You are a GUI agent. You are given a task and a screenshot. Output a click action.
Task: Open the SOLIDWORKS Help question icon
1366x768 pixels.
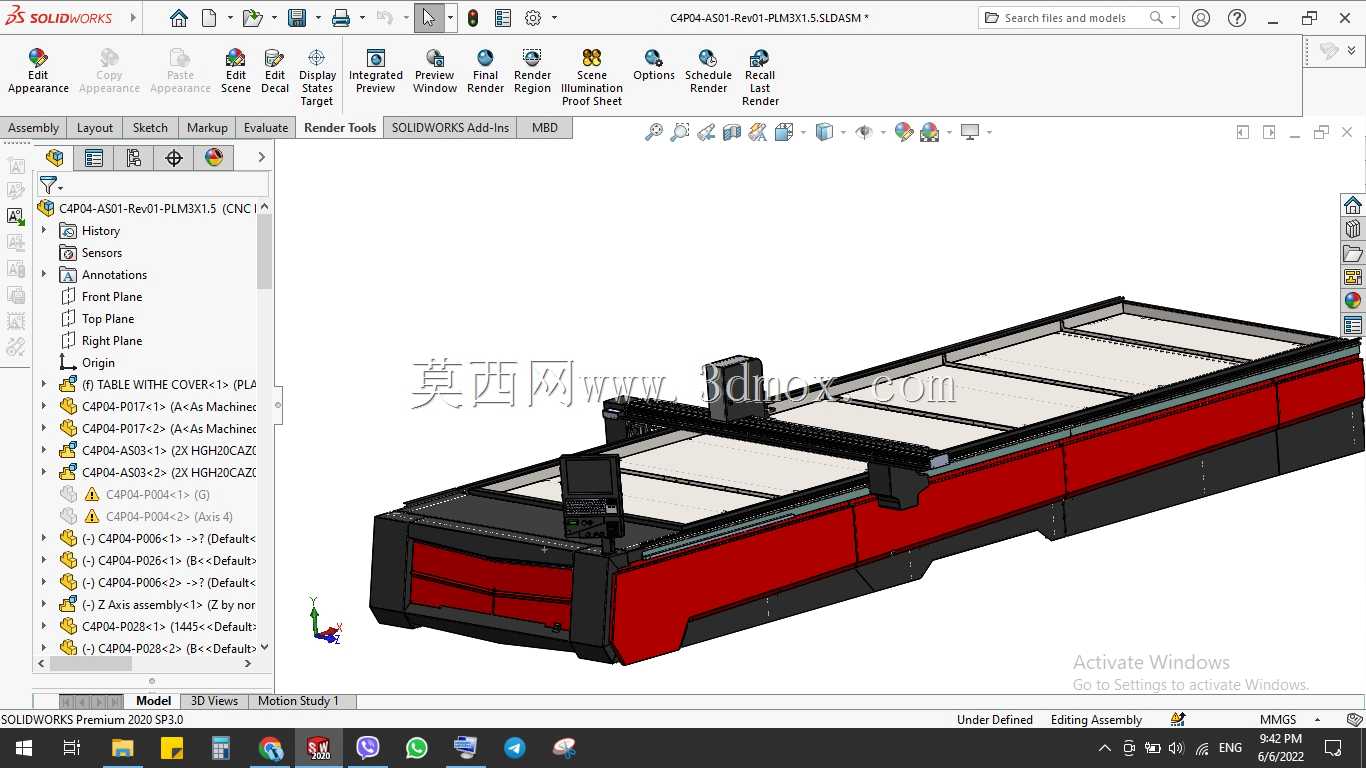[1237, 18]
